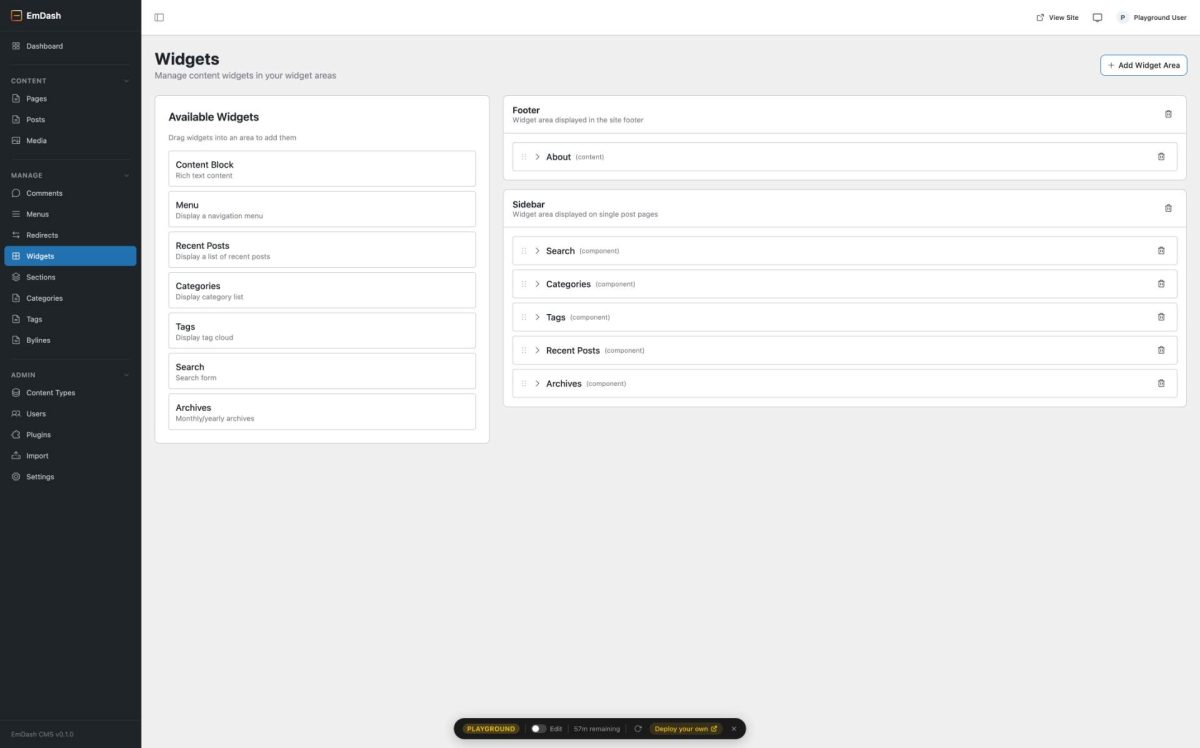The image size is (1200, 748).
Task: Click the Add Widget Area button
Action: coord(1143,65)
